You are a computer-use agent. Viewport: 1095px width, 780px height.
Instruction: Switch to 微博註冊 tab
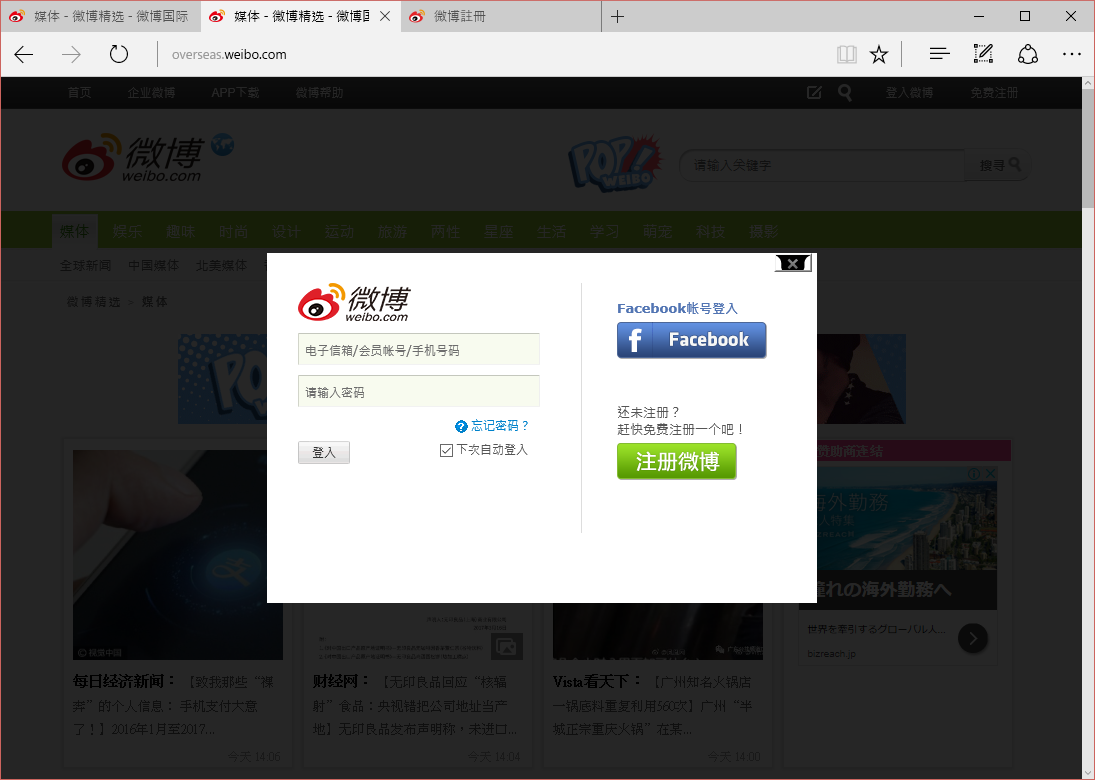pyautogui.click(x=501, y=16)
